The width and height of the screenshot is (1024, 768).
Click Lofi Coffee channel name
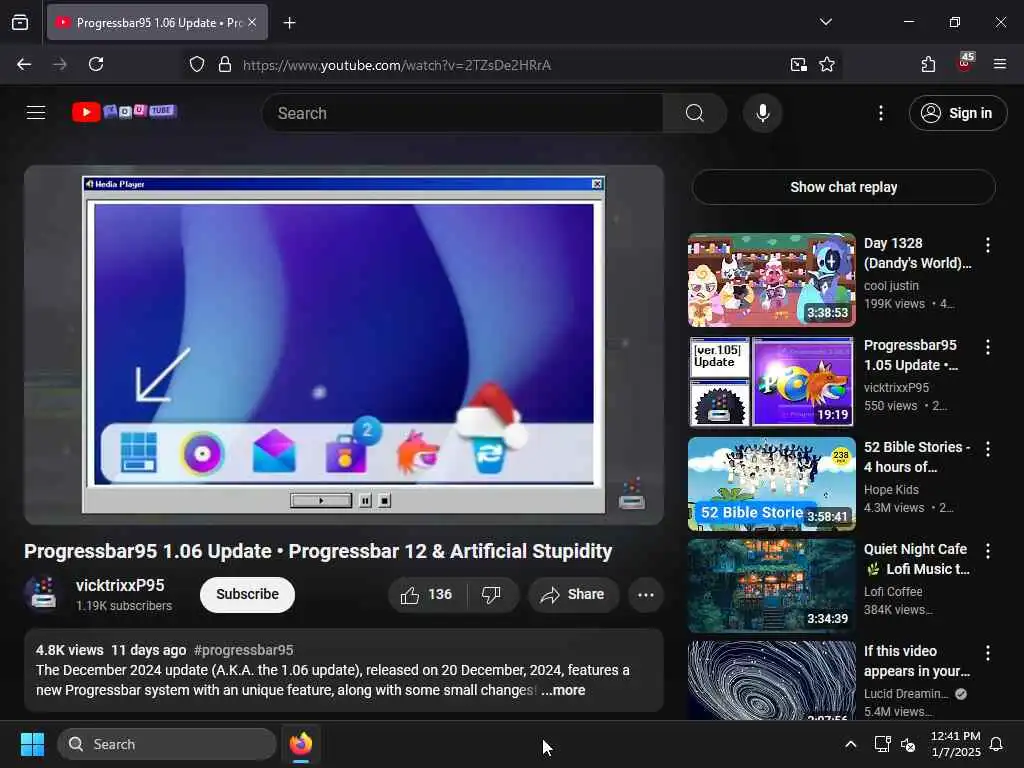pyautogui.click(x=893, y=592)
